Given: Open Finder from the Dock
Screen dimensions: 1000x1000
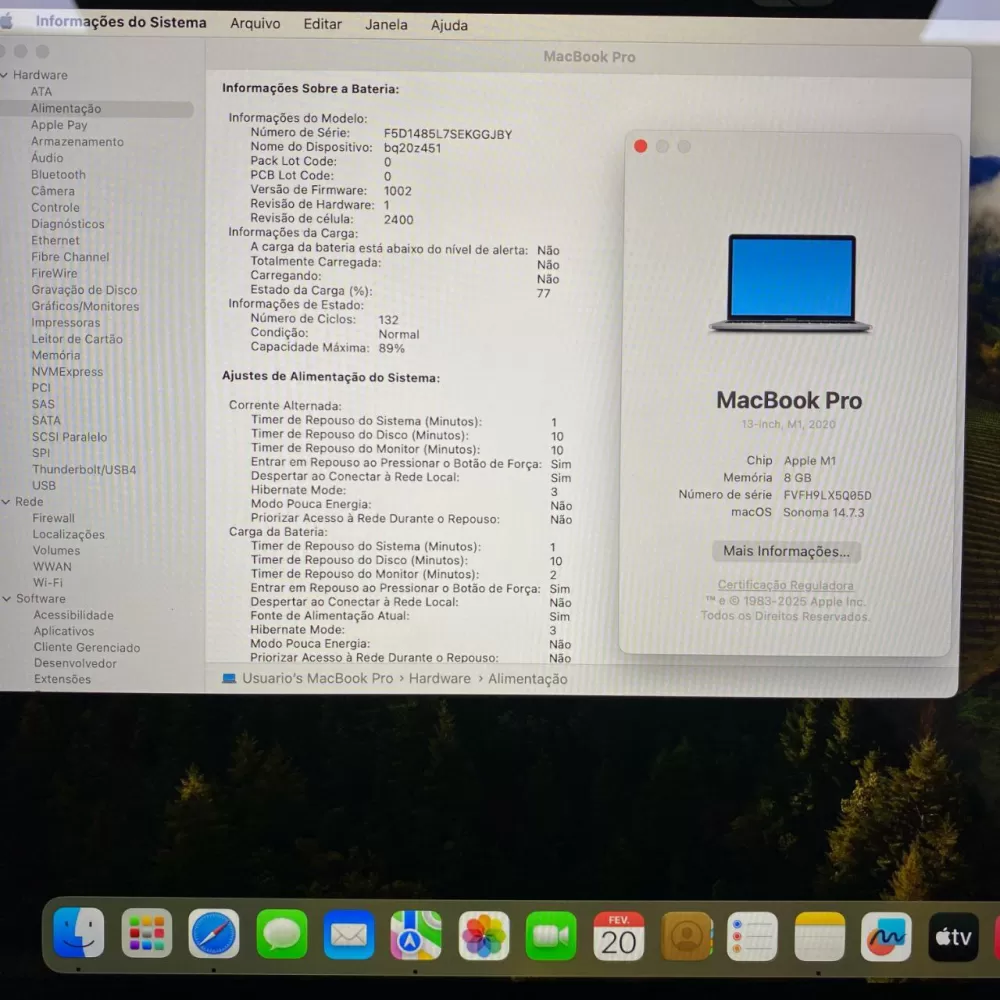Looking at the screenshot, I should [x=78, y=933].
